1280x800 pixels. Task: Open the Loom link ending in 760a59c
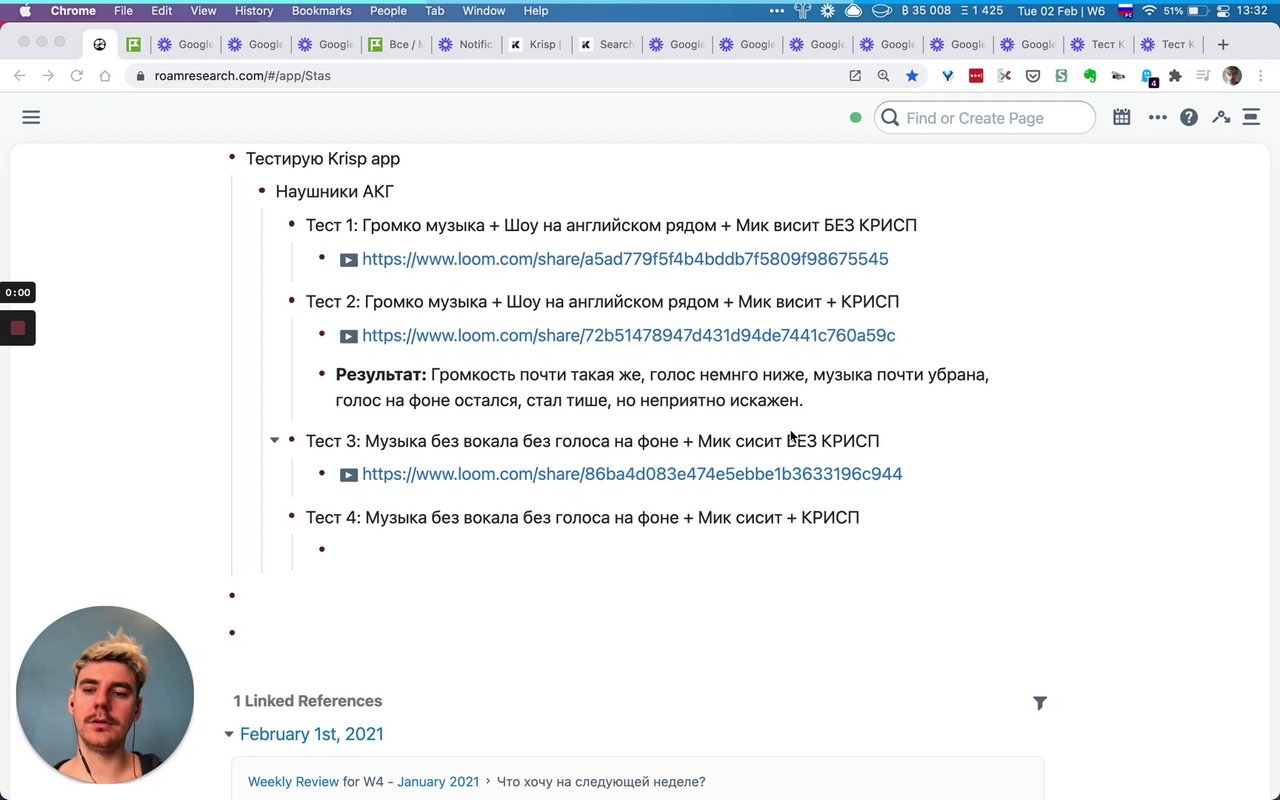coord(628,336)
